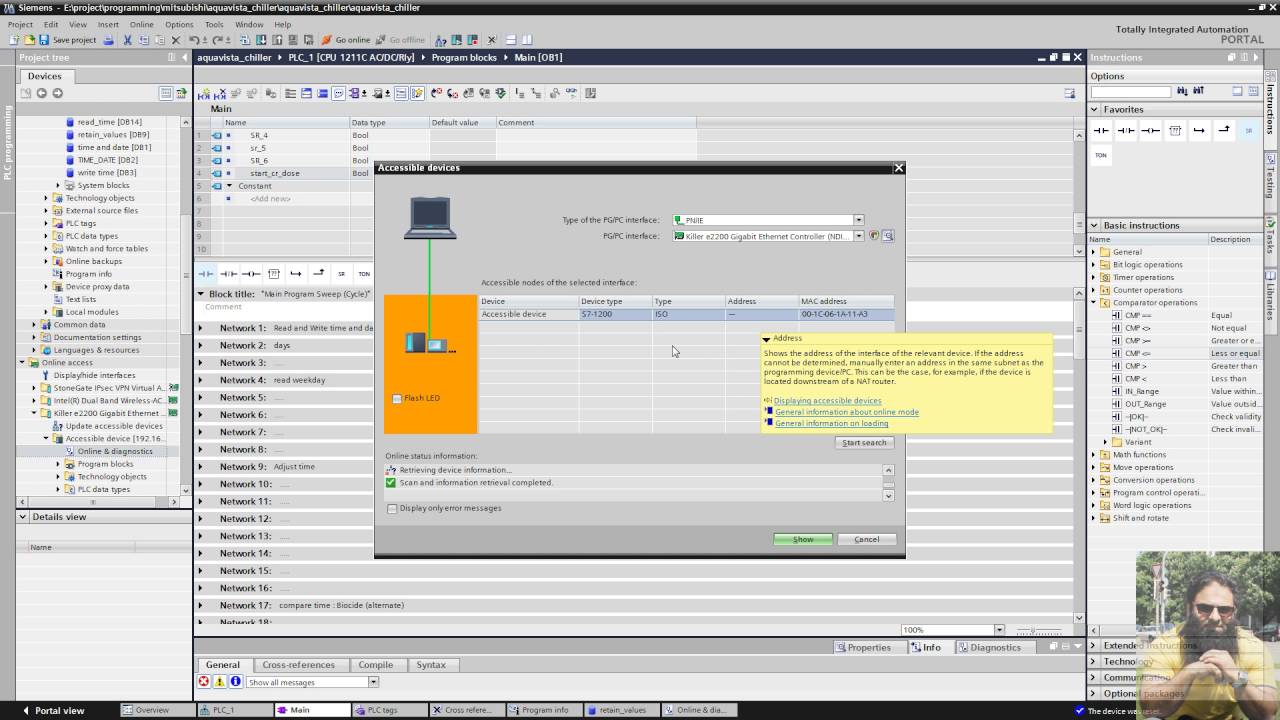Open the zoom 100% dropdown
1280x720 pixels.
pos(998,630)
